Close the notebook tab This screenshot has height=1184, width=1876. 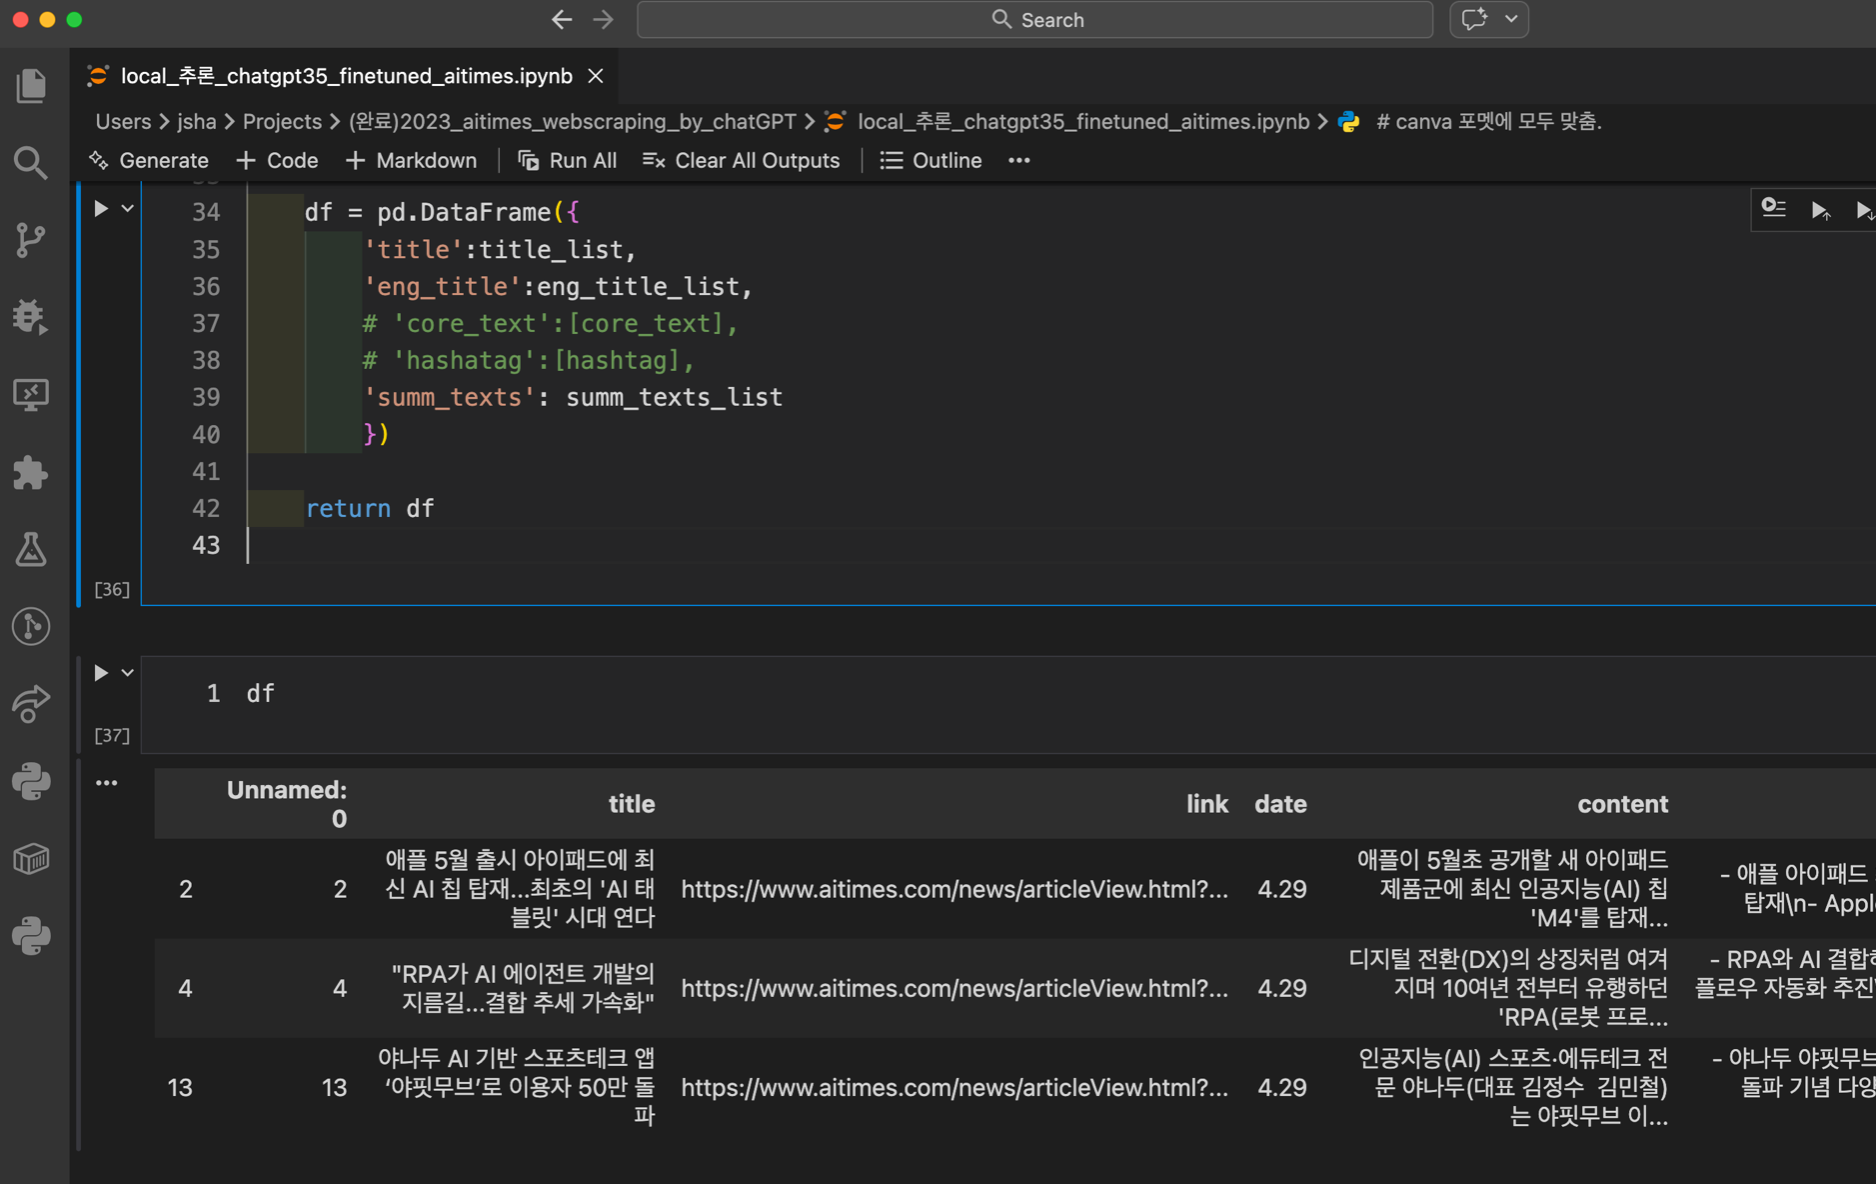point(596,76)
